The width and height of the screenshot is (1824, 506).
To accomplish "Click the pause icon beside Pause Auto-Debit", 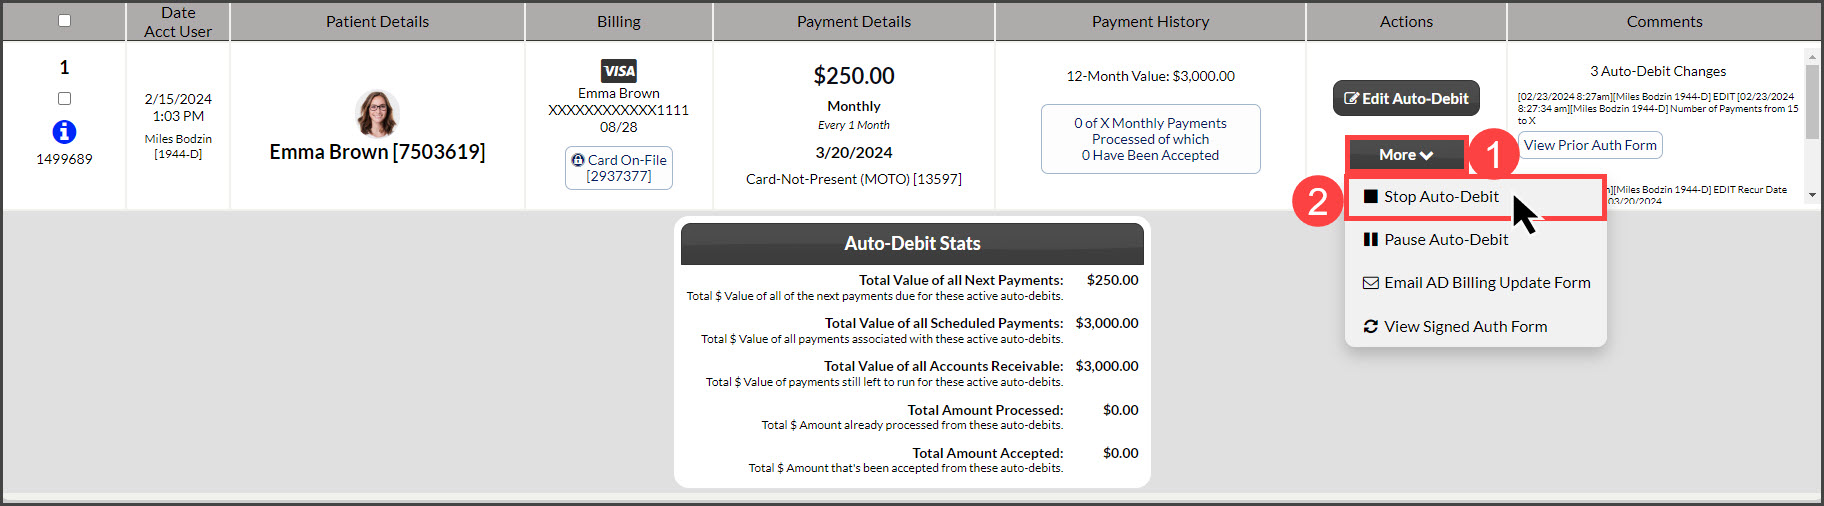I will 1370,240.
